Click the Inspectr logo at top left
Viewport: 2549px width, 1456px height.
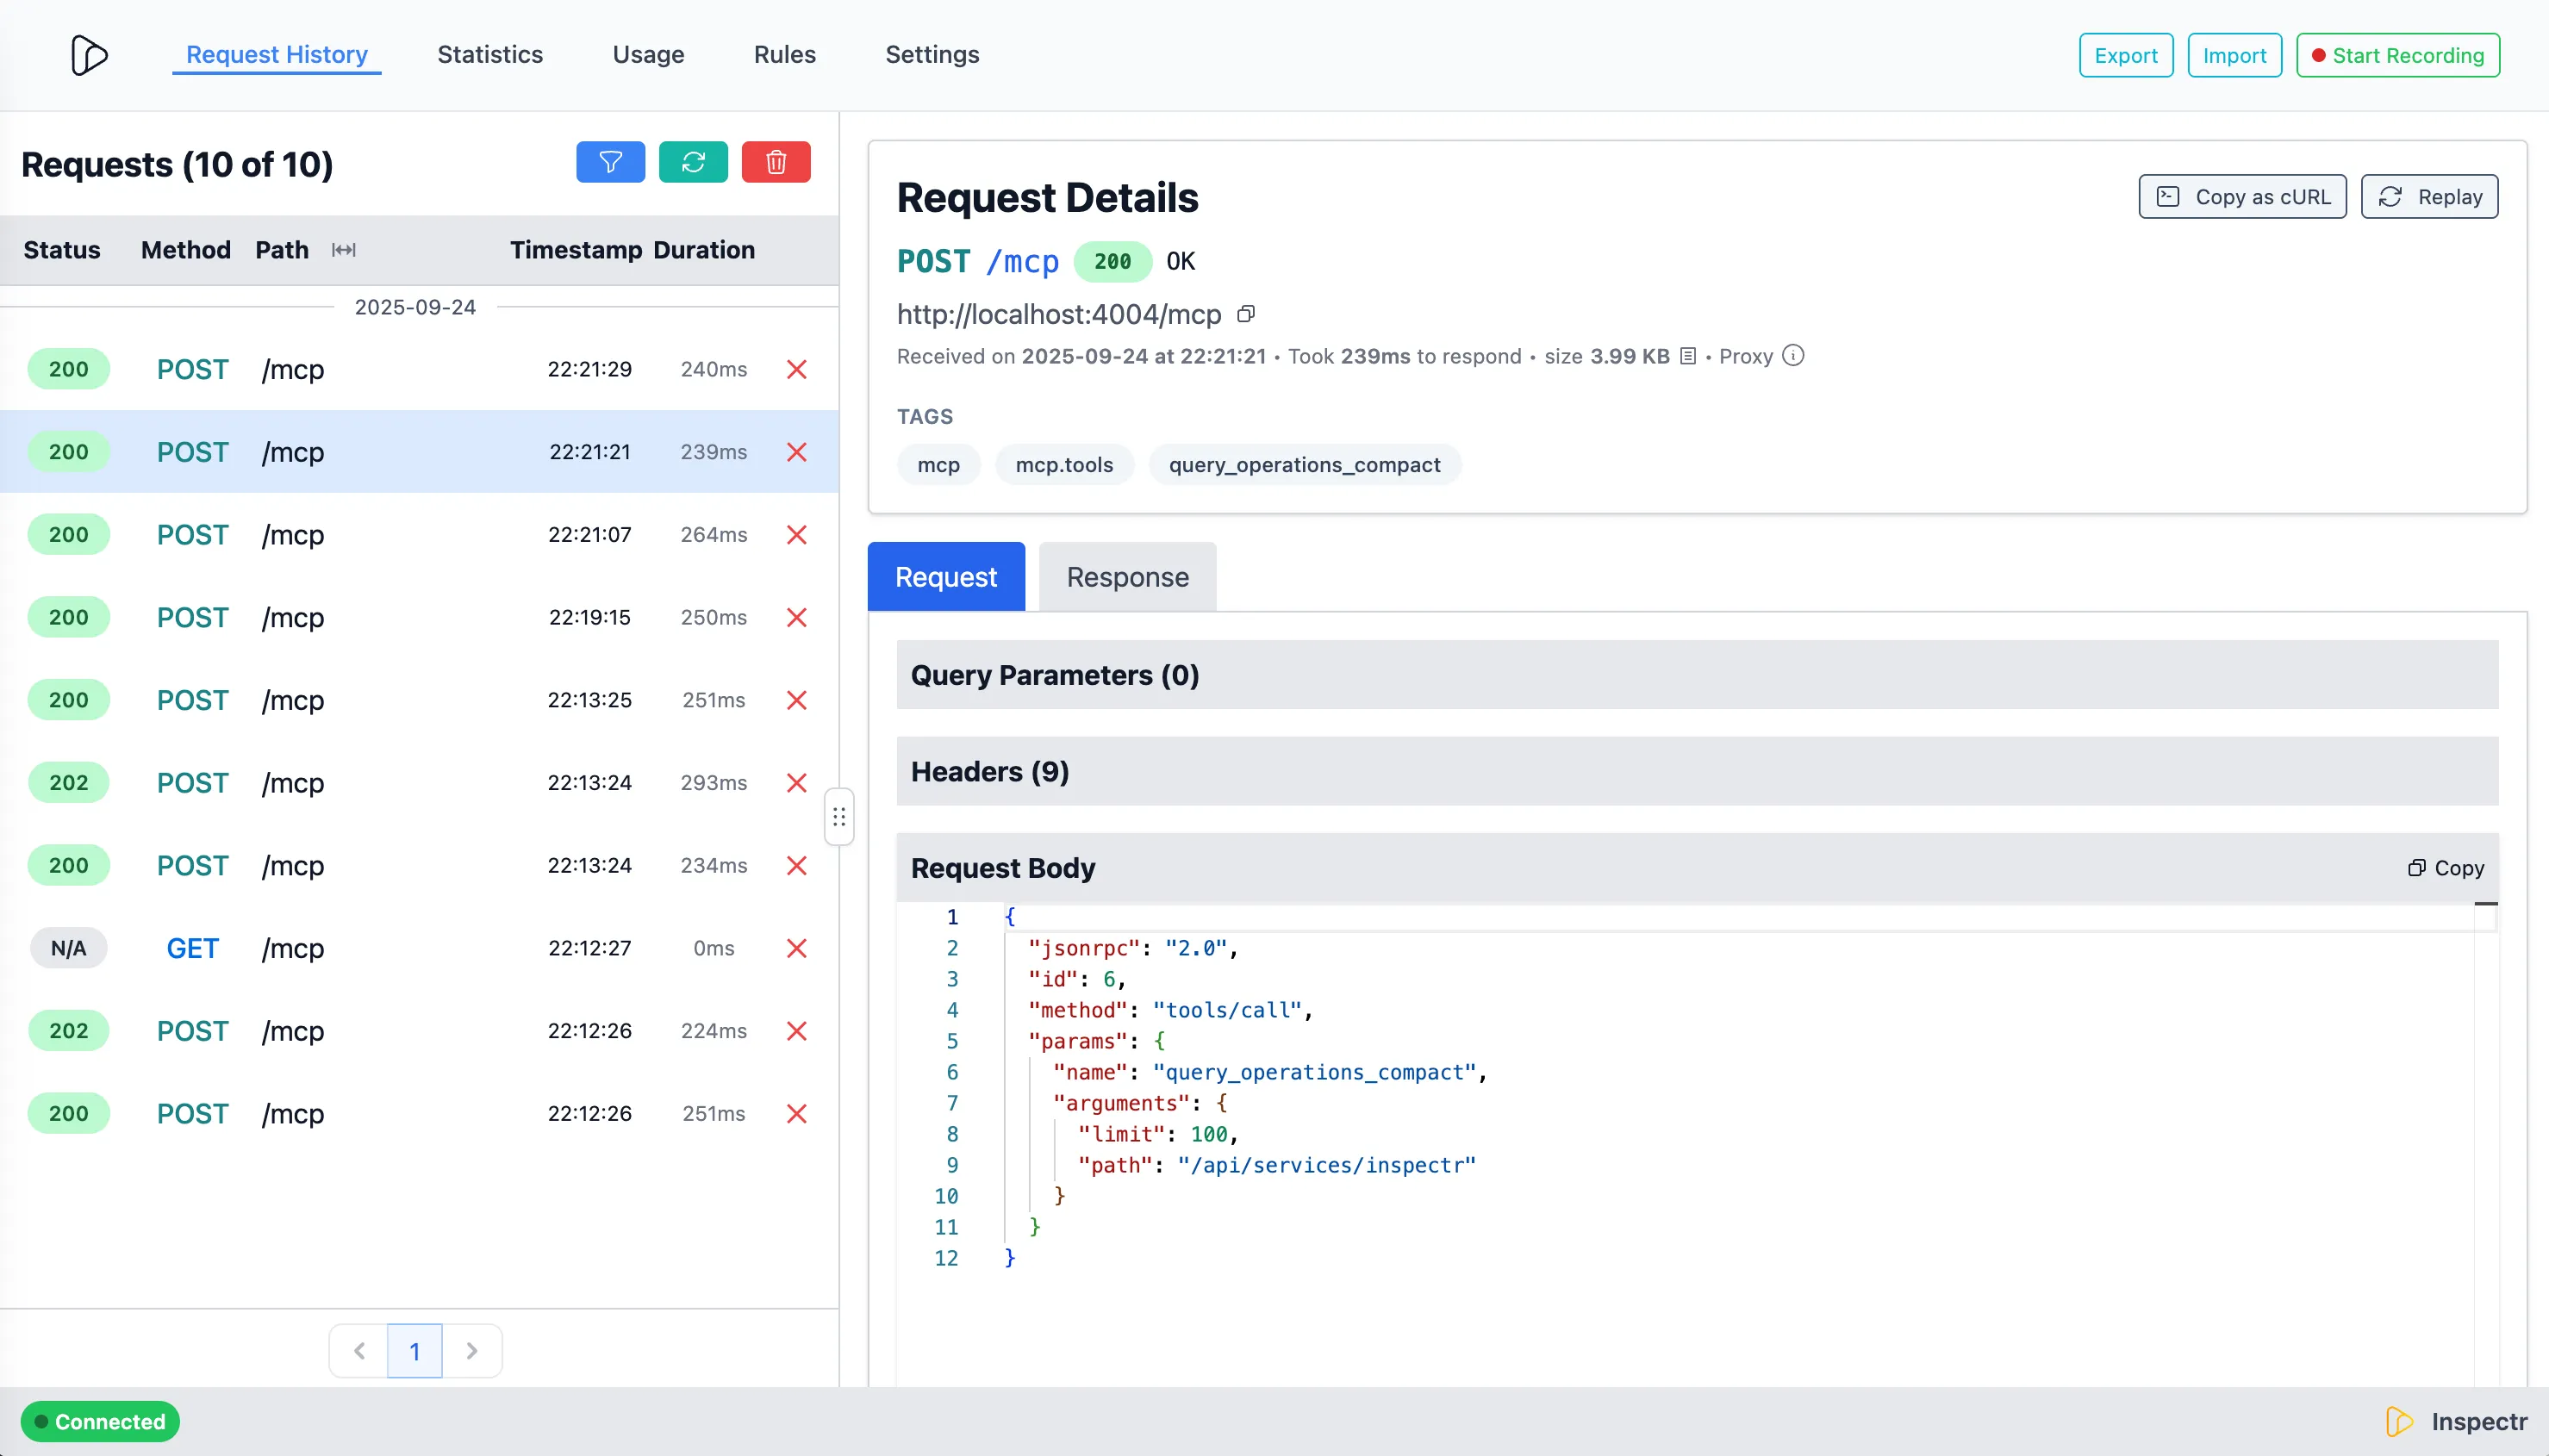[x=89, y=55]
